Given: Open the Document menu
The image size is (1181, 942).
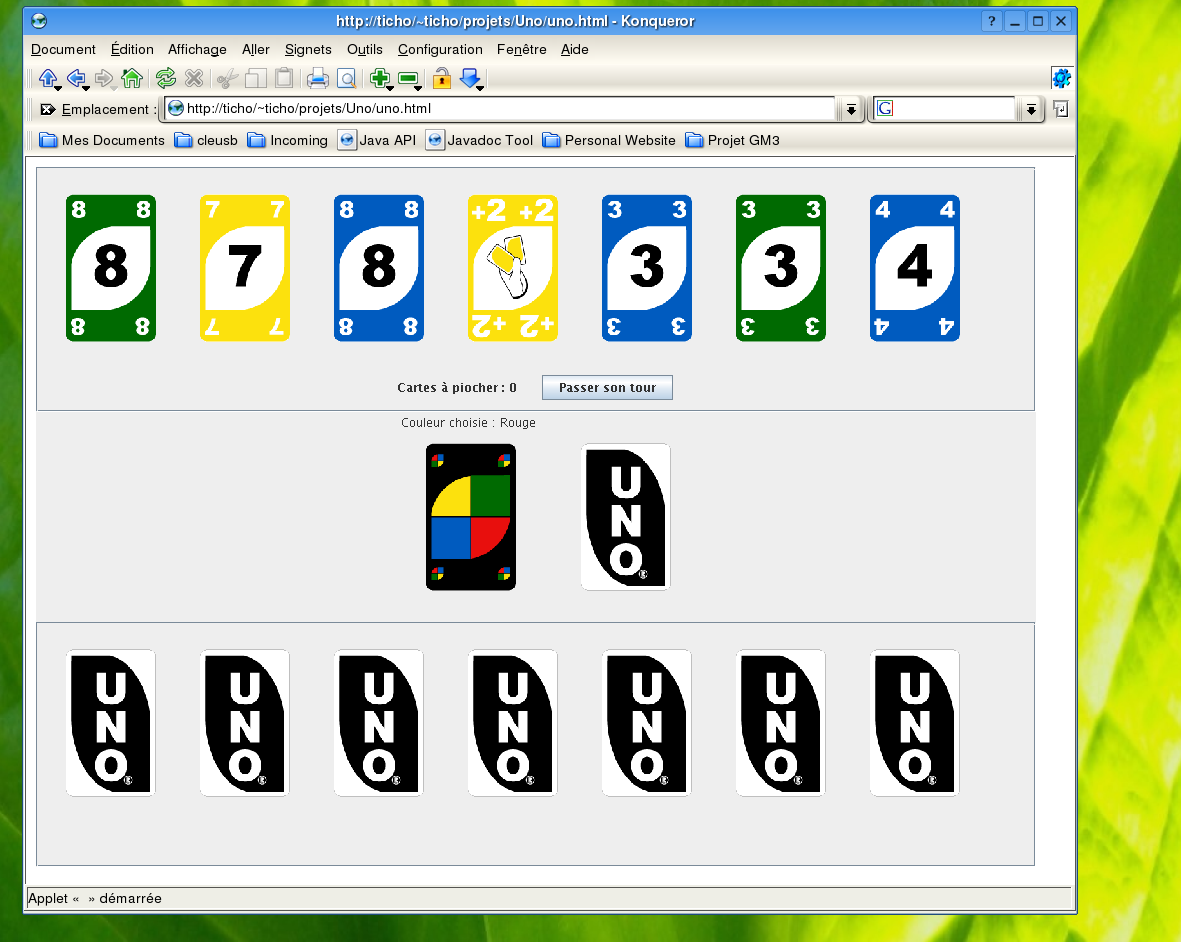Looking at the screenshot, I should (63, 50).
